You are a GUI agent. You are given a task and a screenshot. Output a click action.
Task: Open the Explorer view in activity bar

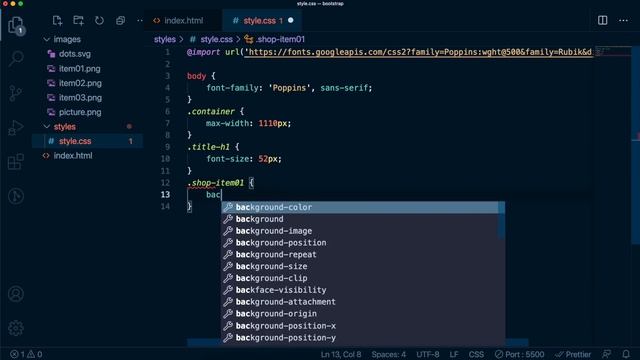click(16, 25)
